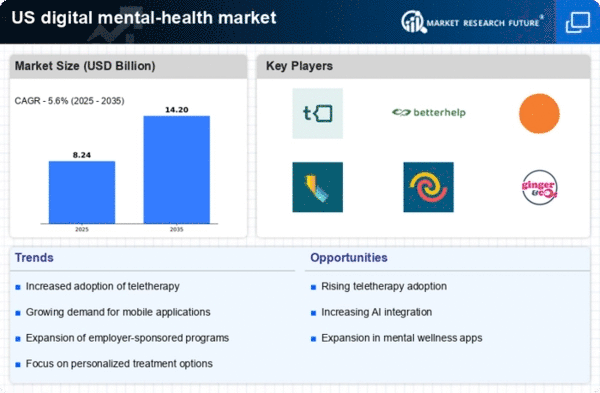Click 'Focus on personalized treatment options'
This screenshot has width=600, height=393.
coord(119,364)
